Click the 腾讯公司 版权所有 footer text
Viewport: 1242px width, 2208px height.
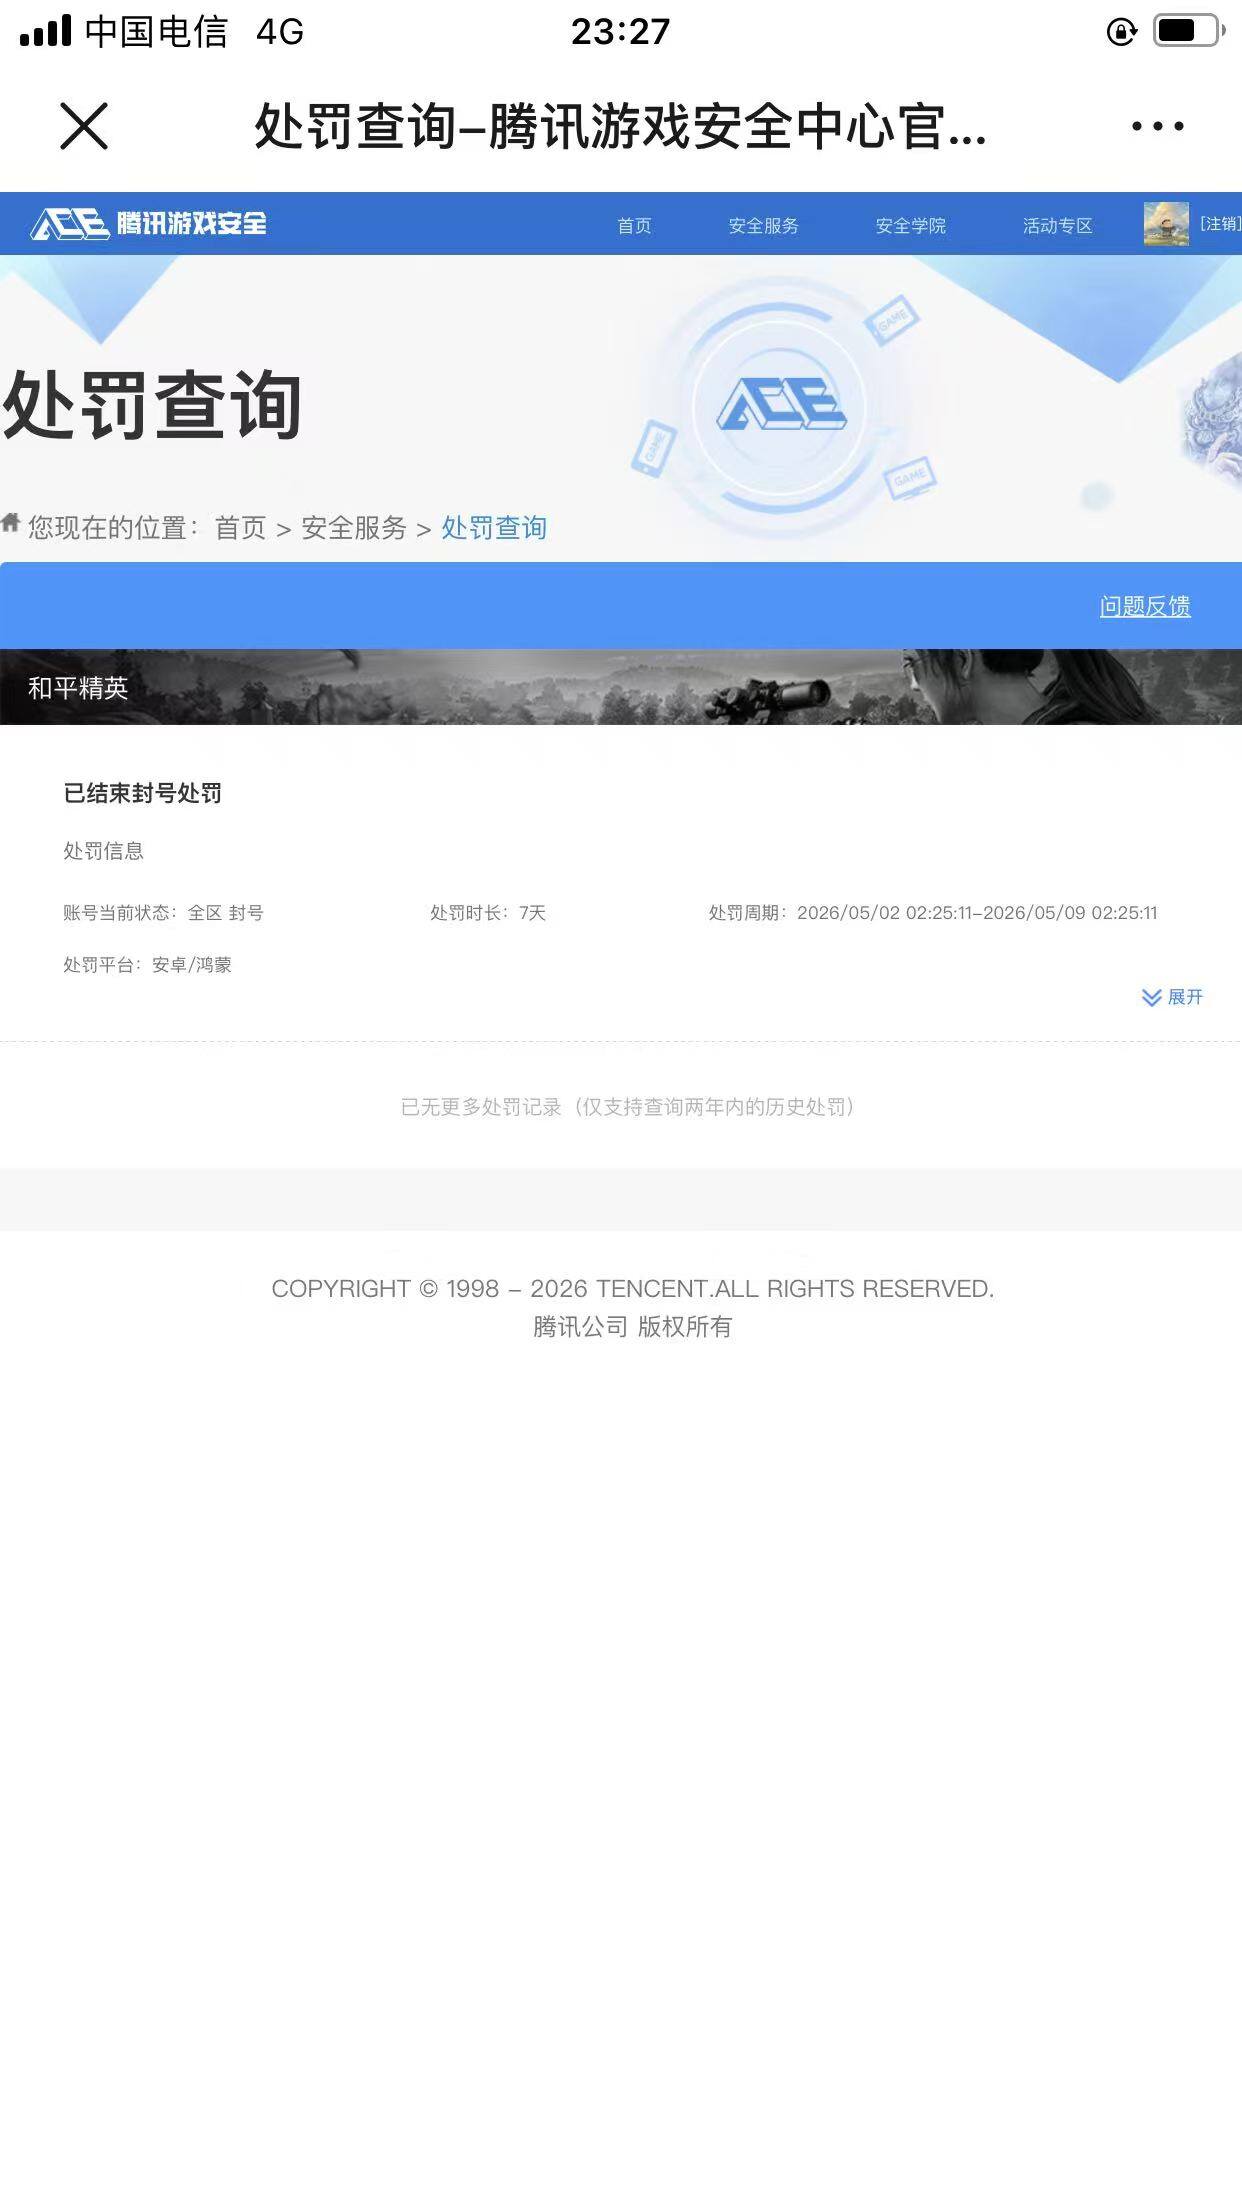632,1327
